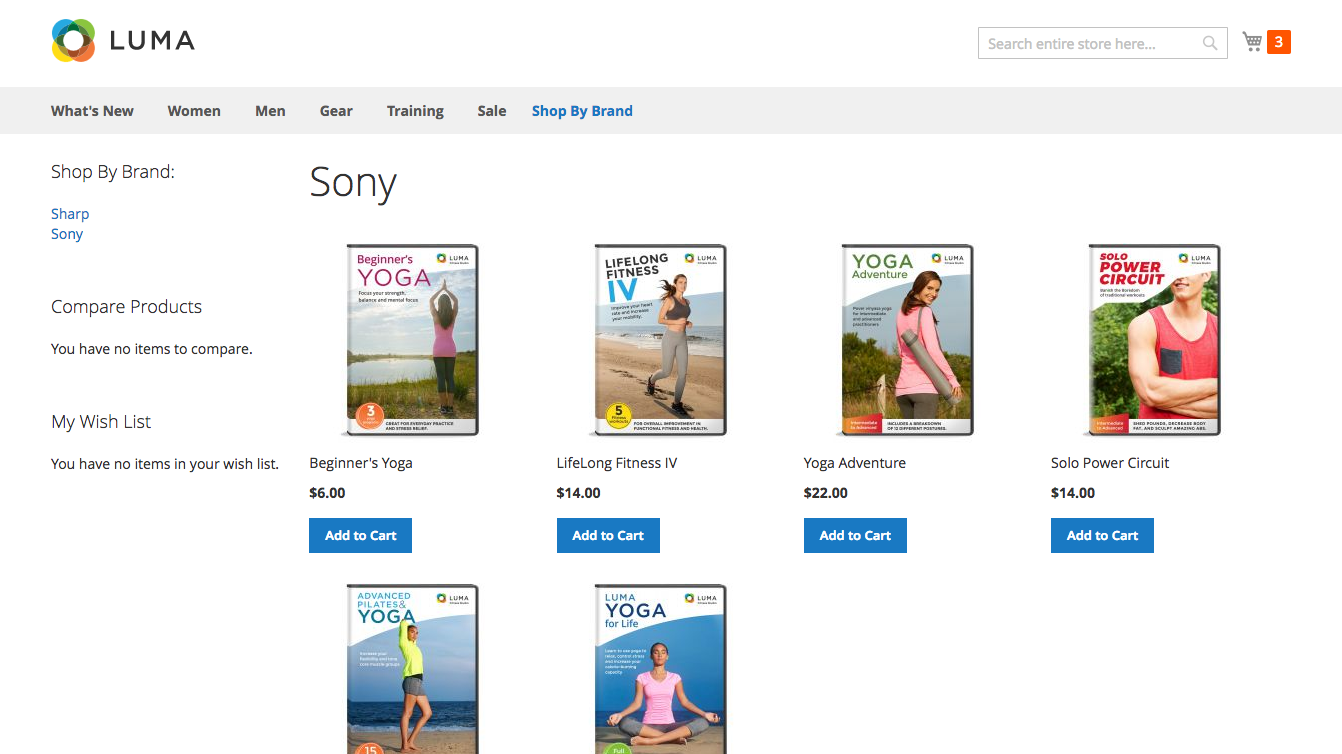Open the What's New menu

click(92, 111)
